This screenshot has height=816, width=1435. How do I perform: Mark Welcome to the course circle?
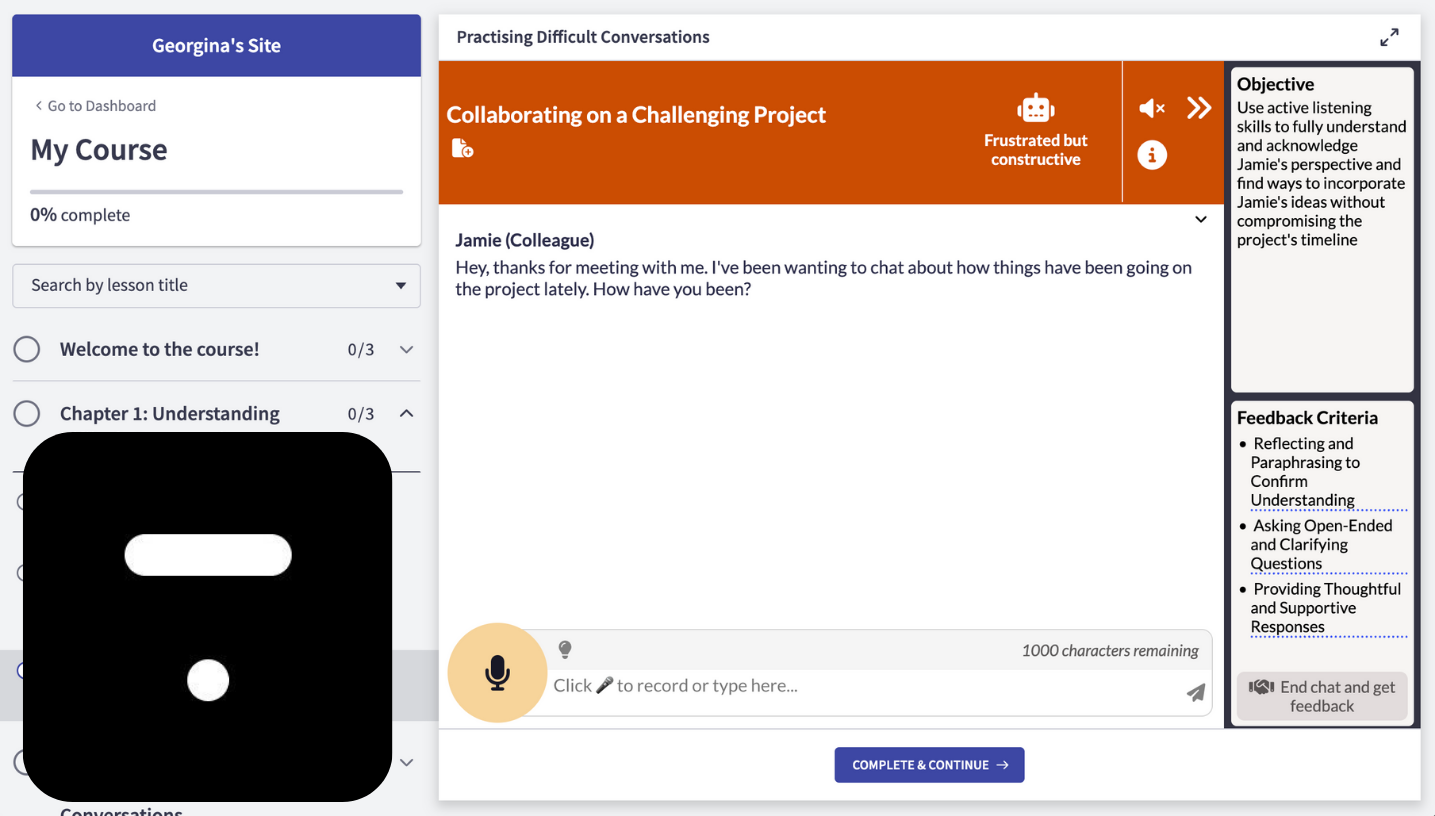coord(27,349)
